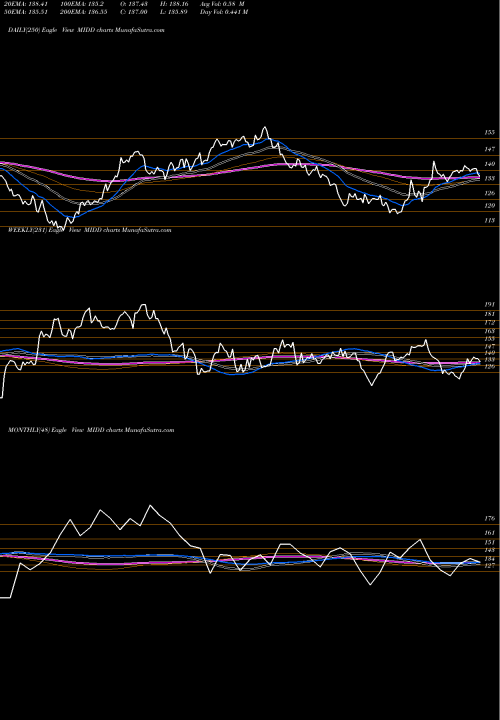The width and height of the screenshot is (500, 720).
Task: Click the 172 price label on weekly chart
Action: (490, 323)
